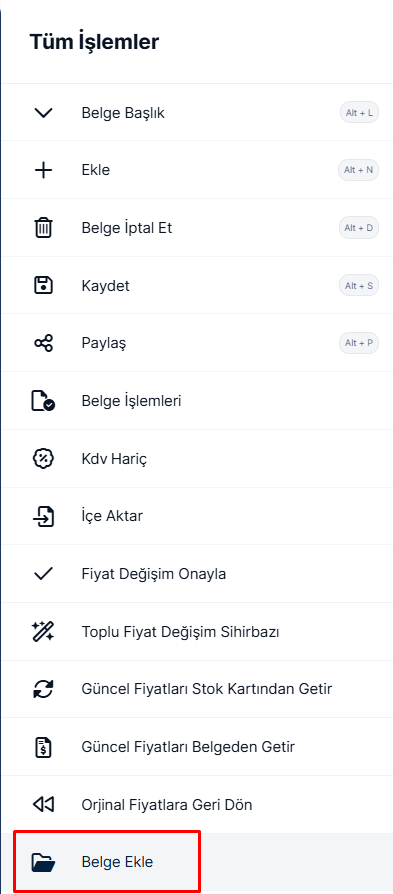
Task: Click the Belge İşlemleri document-check icon
Action: (x=43, y=401)
